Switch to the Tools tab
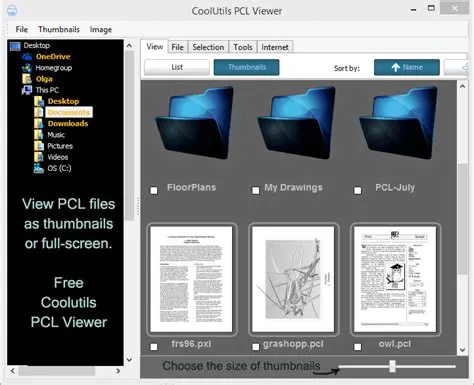Screen dimensions: 474x385 (x=243, y=47)
